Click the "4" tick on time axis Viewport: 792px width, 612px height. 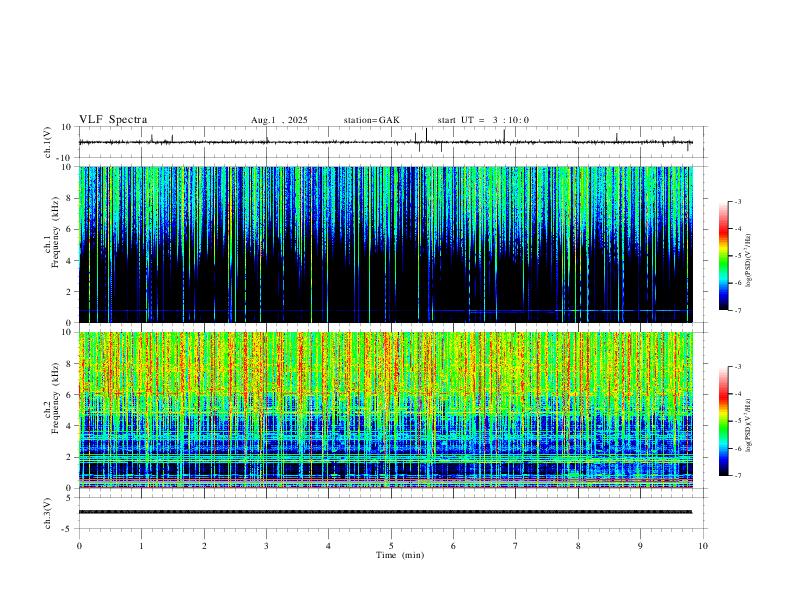[x=328, y=546]
